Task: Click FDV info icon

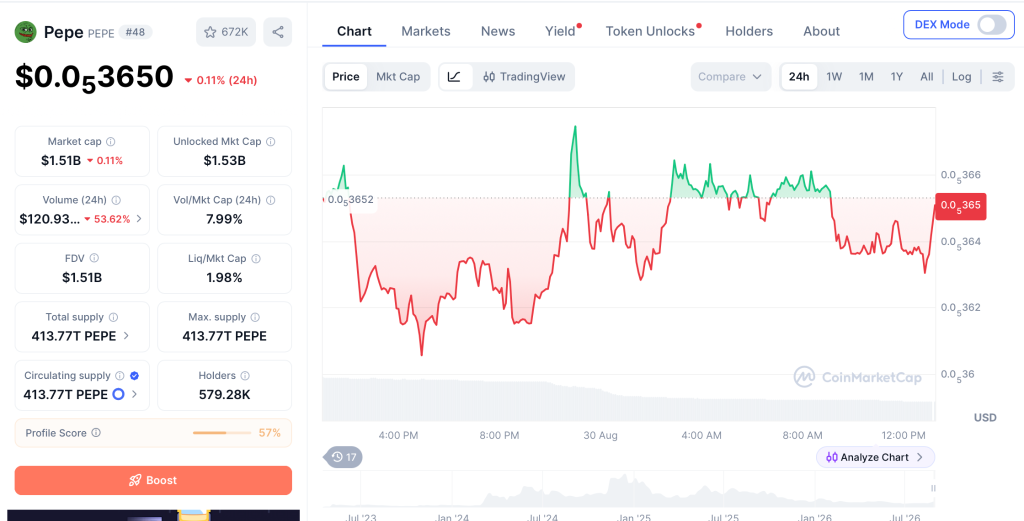Action: click(x=94, y=259)
